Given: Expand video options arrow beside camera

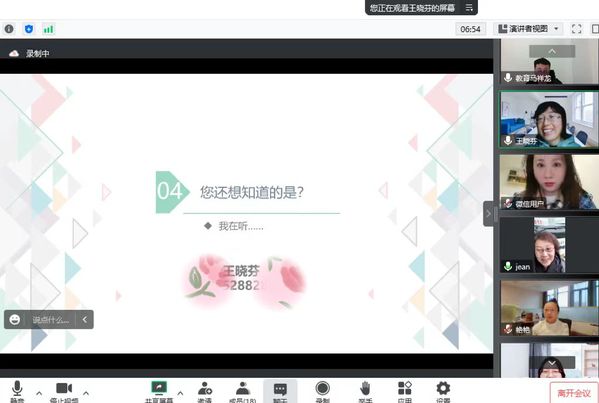Looking at the screenshot, I should pos(86,393).
